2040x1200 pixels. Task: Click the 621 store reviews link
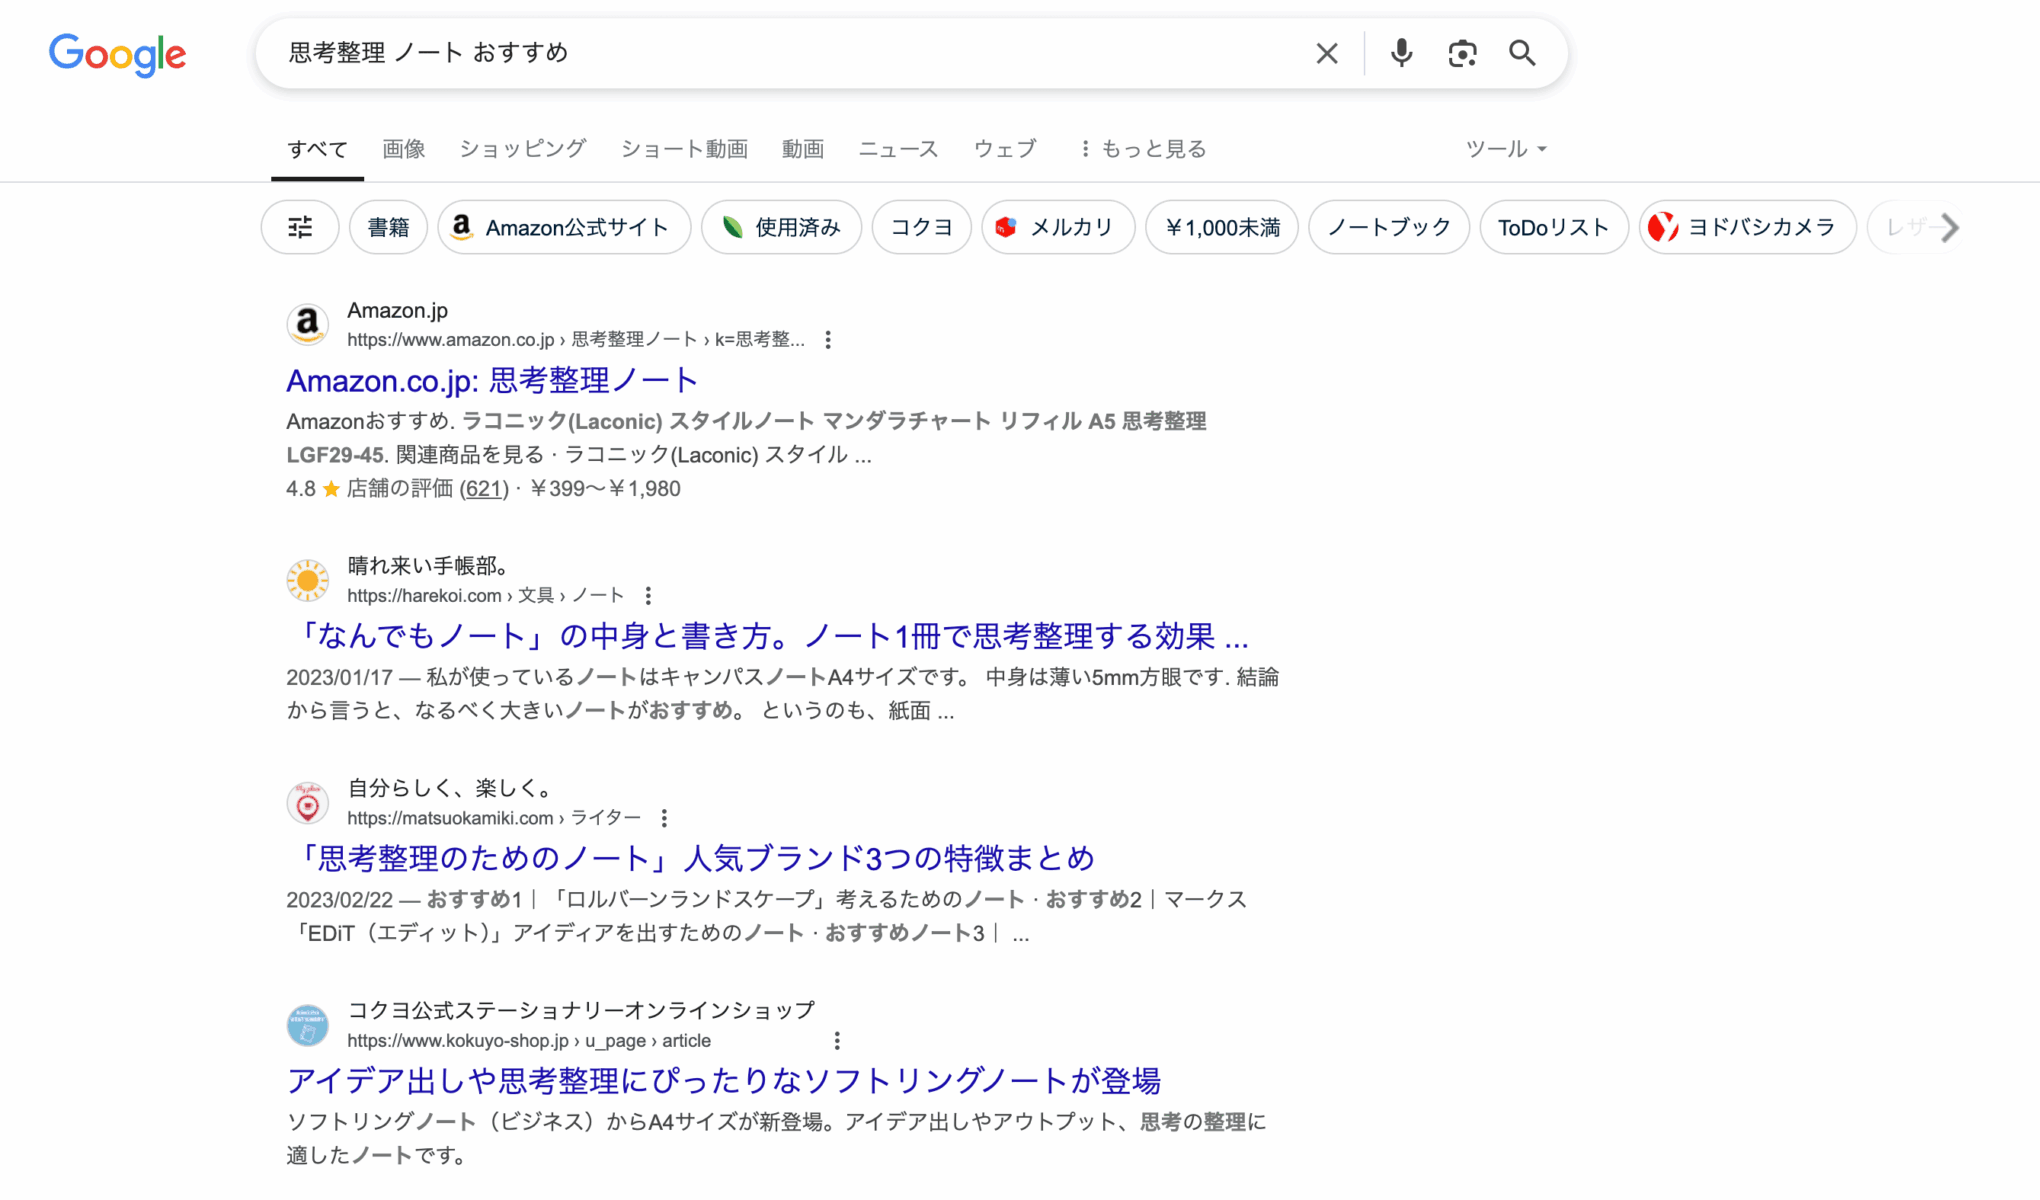click(x=483, y=489)
